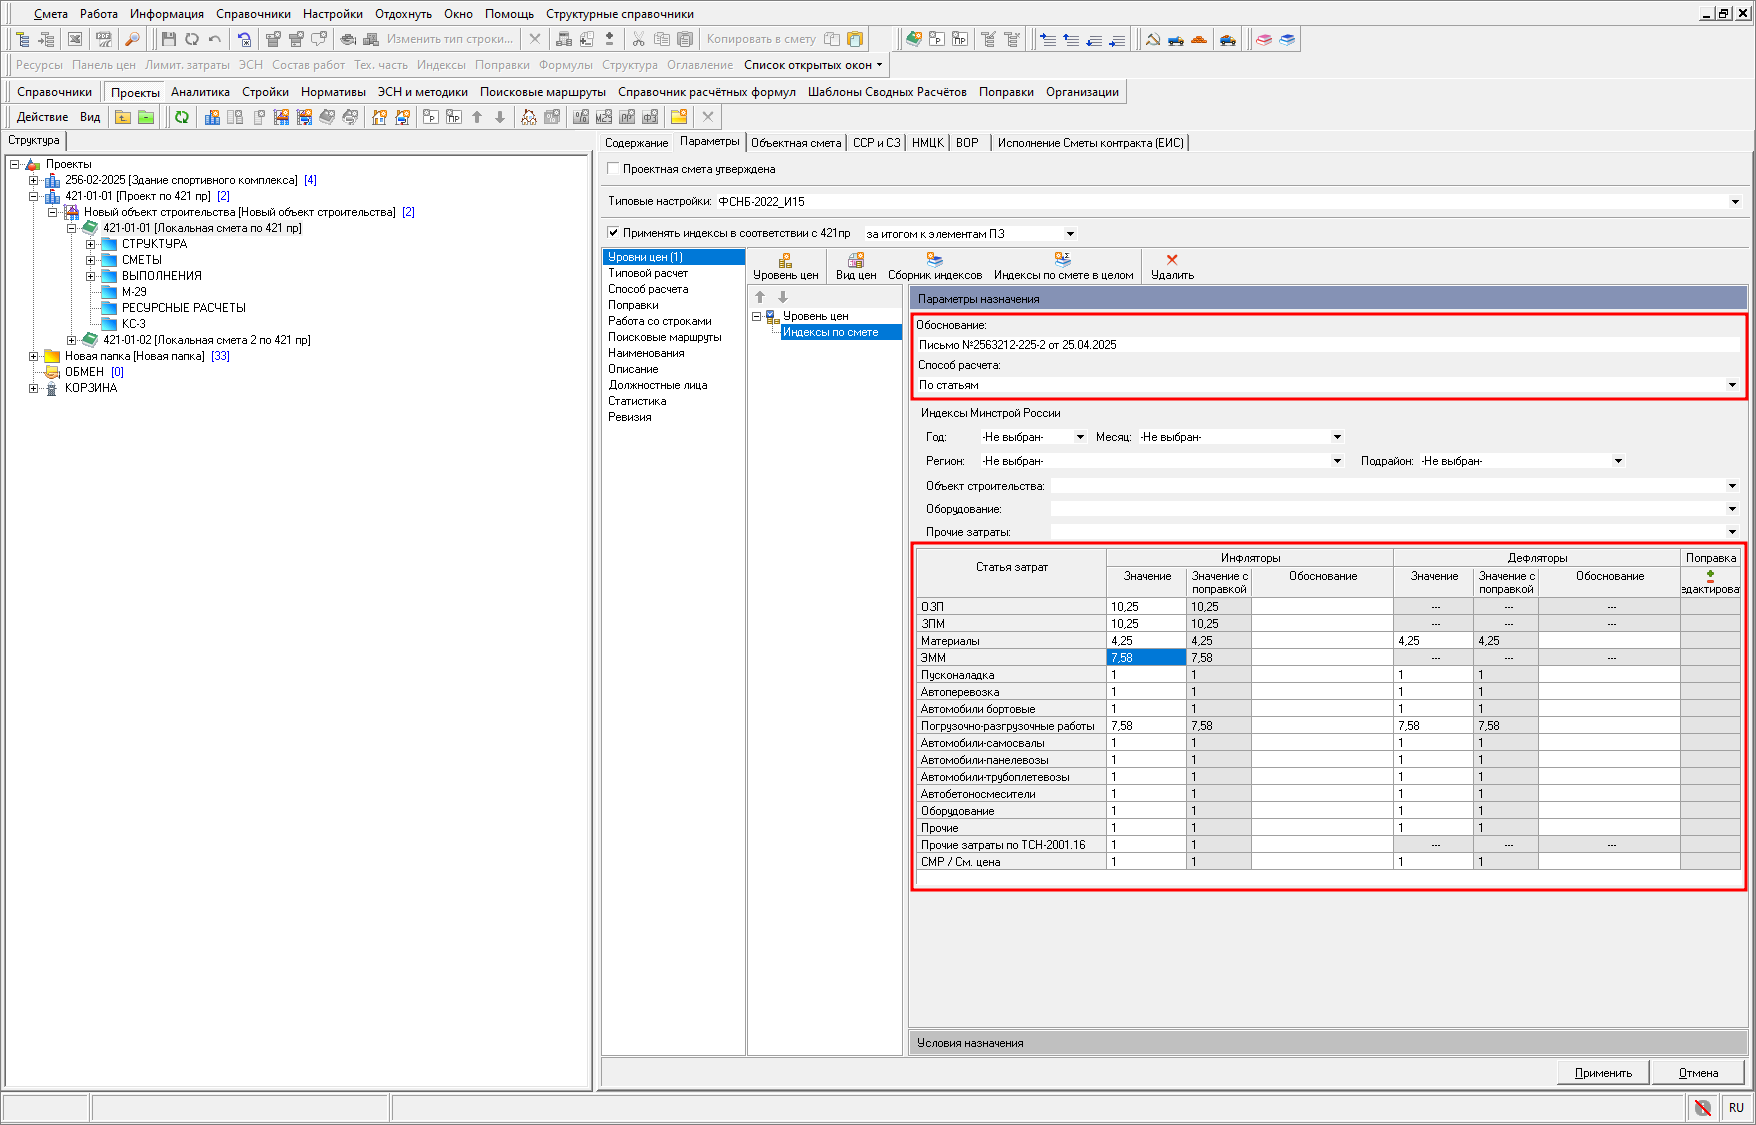Viewport: 1756px width, 1125px height.
Task: Uncheck 'Применять индексы в соответствии с 421пр'
Action: click(x=614, y=233)
